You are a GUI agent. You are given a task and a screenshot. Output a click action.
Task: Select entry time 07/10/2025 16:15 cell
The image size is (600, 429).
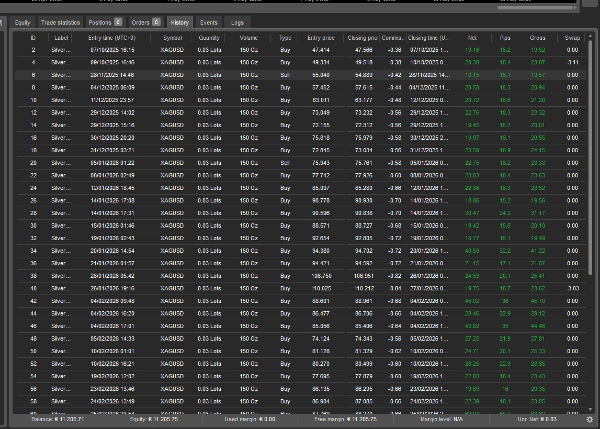(x=112, y=50)
